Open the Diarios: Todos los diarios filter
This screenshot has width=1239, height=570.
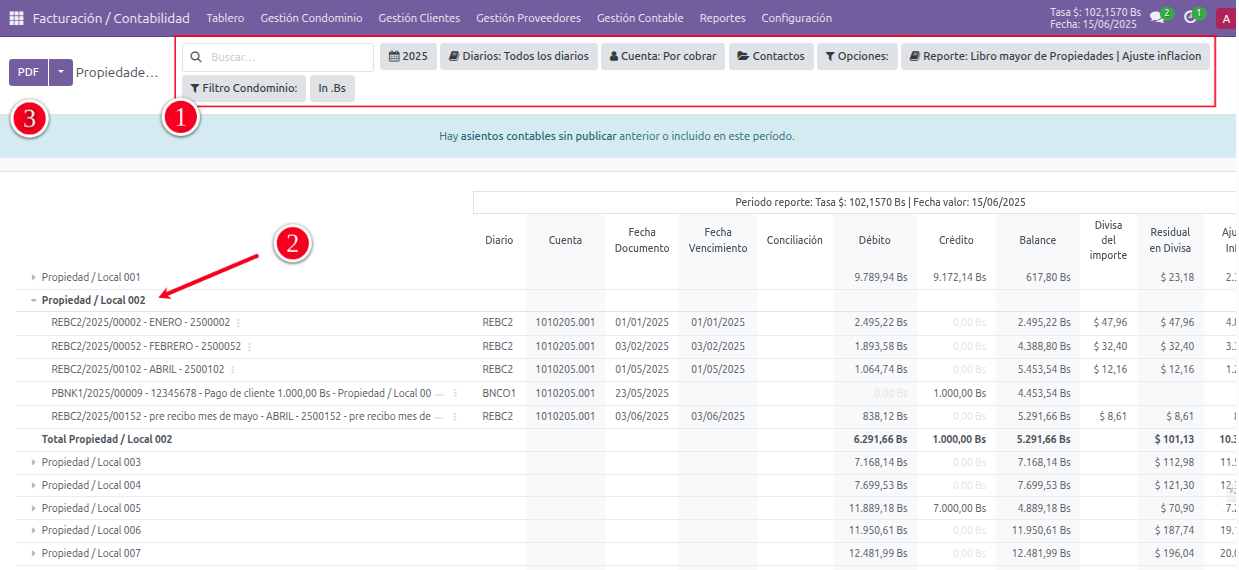518,56
